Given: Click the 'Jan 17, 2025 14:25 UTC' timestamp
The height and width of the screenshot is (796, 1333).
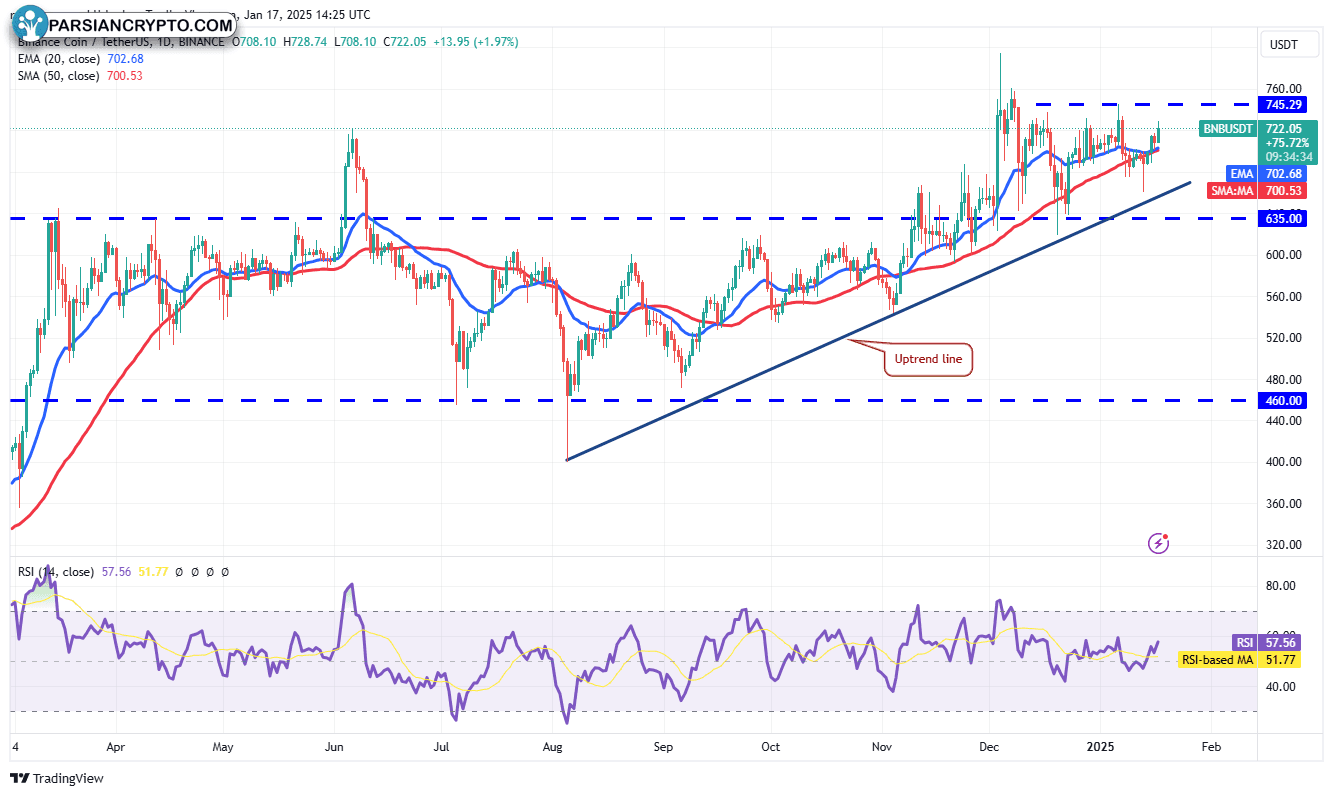Looking at the screenshot, I should (306, 15).
